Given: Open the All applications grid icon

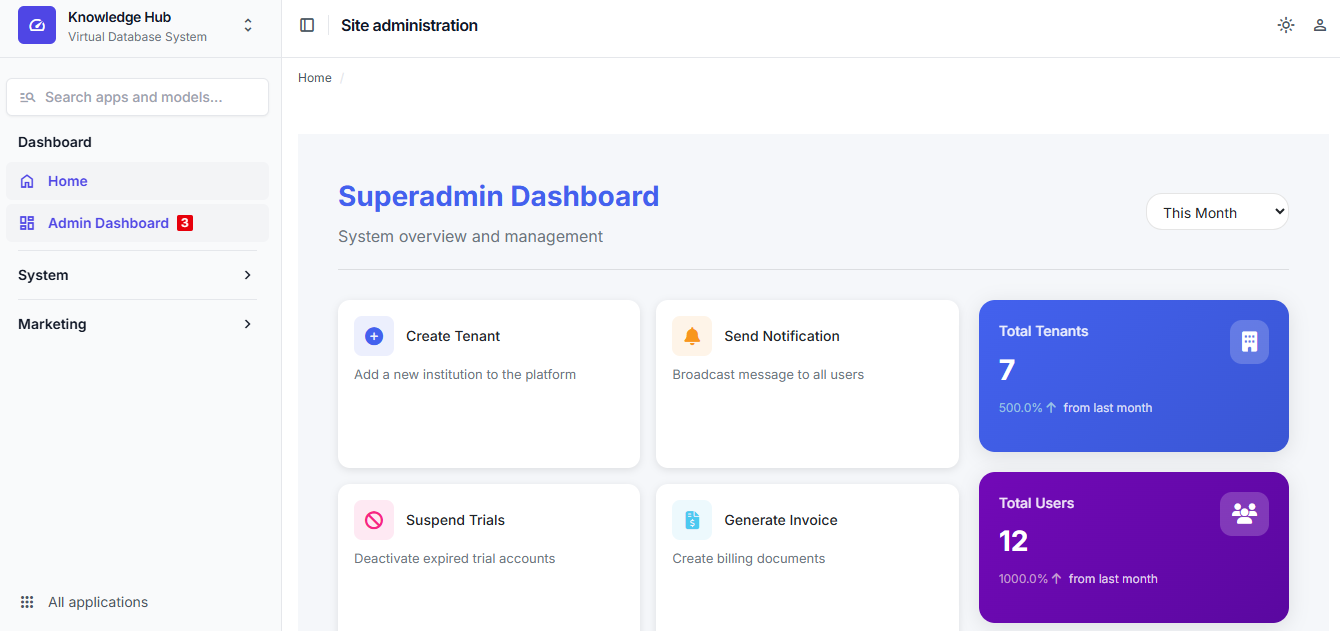Looking at the screenshot, I should point(27,602).
